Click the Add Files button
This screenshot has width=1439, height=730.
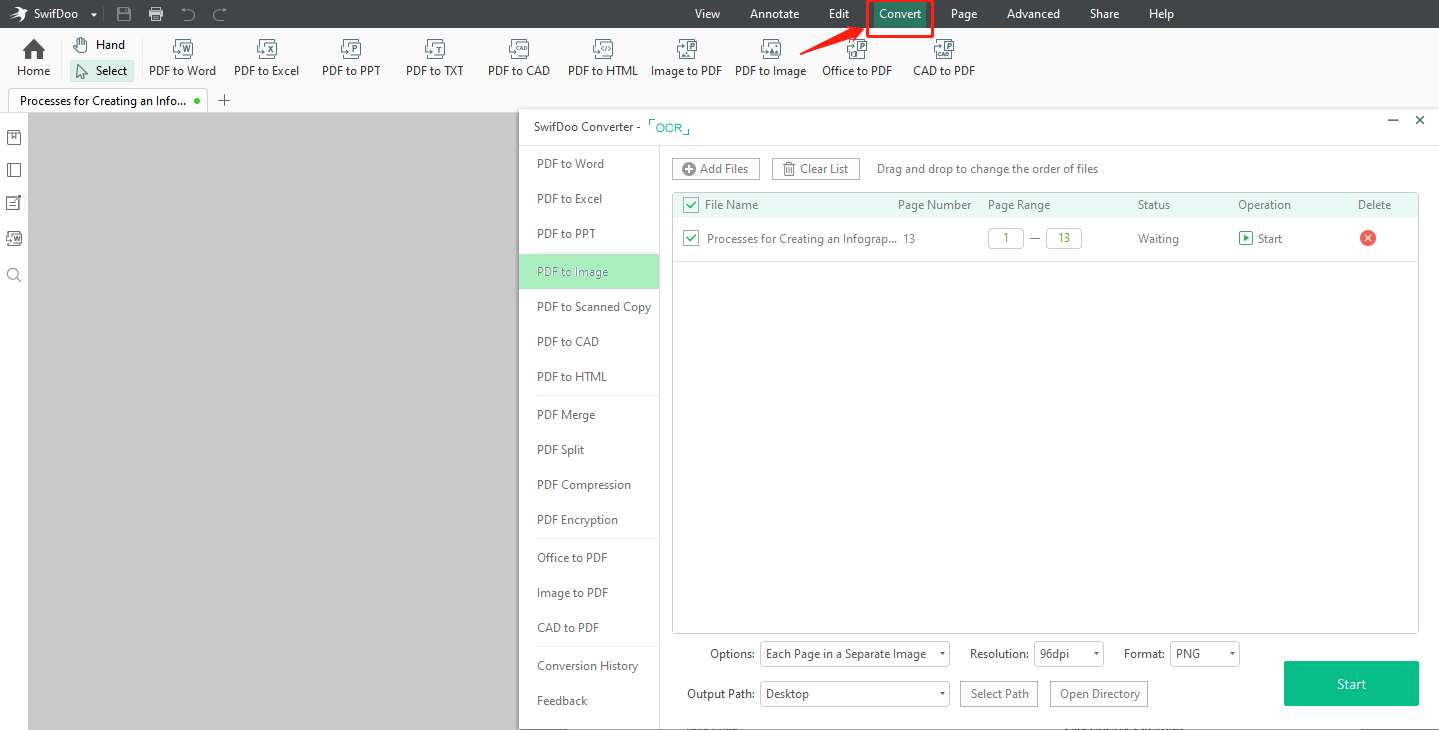tap(716, 169)
